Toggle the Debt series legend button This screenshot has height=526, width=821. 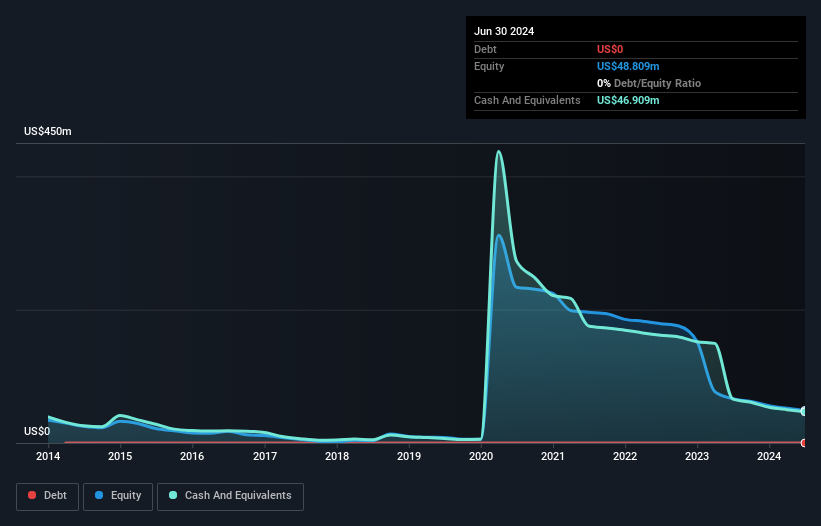click(x=48, y=496)
